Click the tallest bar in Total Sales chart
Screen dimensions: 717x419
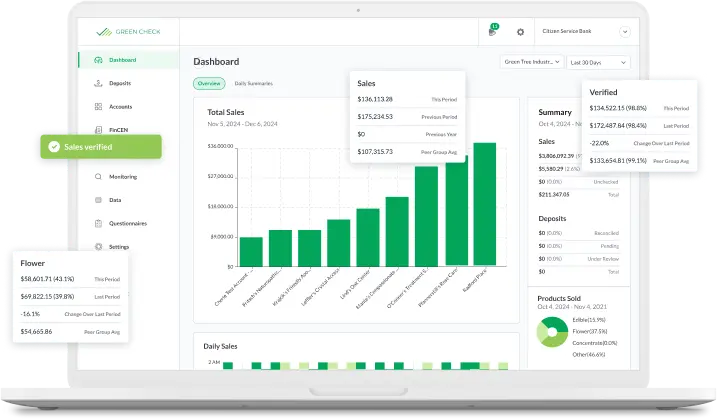[x=485, y=205]
